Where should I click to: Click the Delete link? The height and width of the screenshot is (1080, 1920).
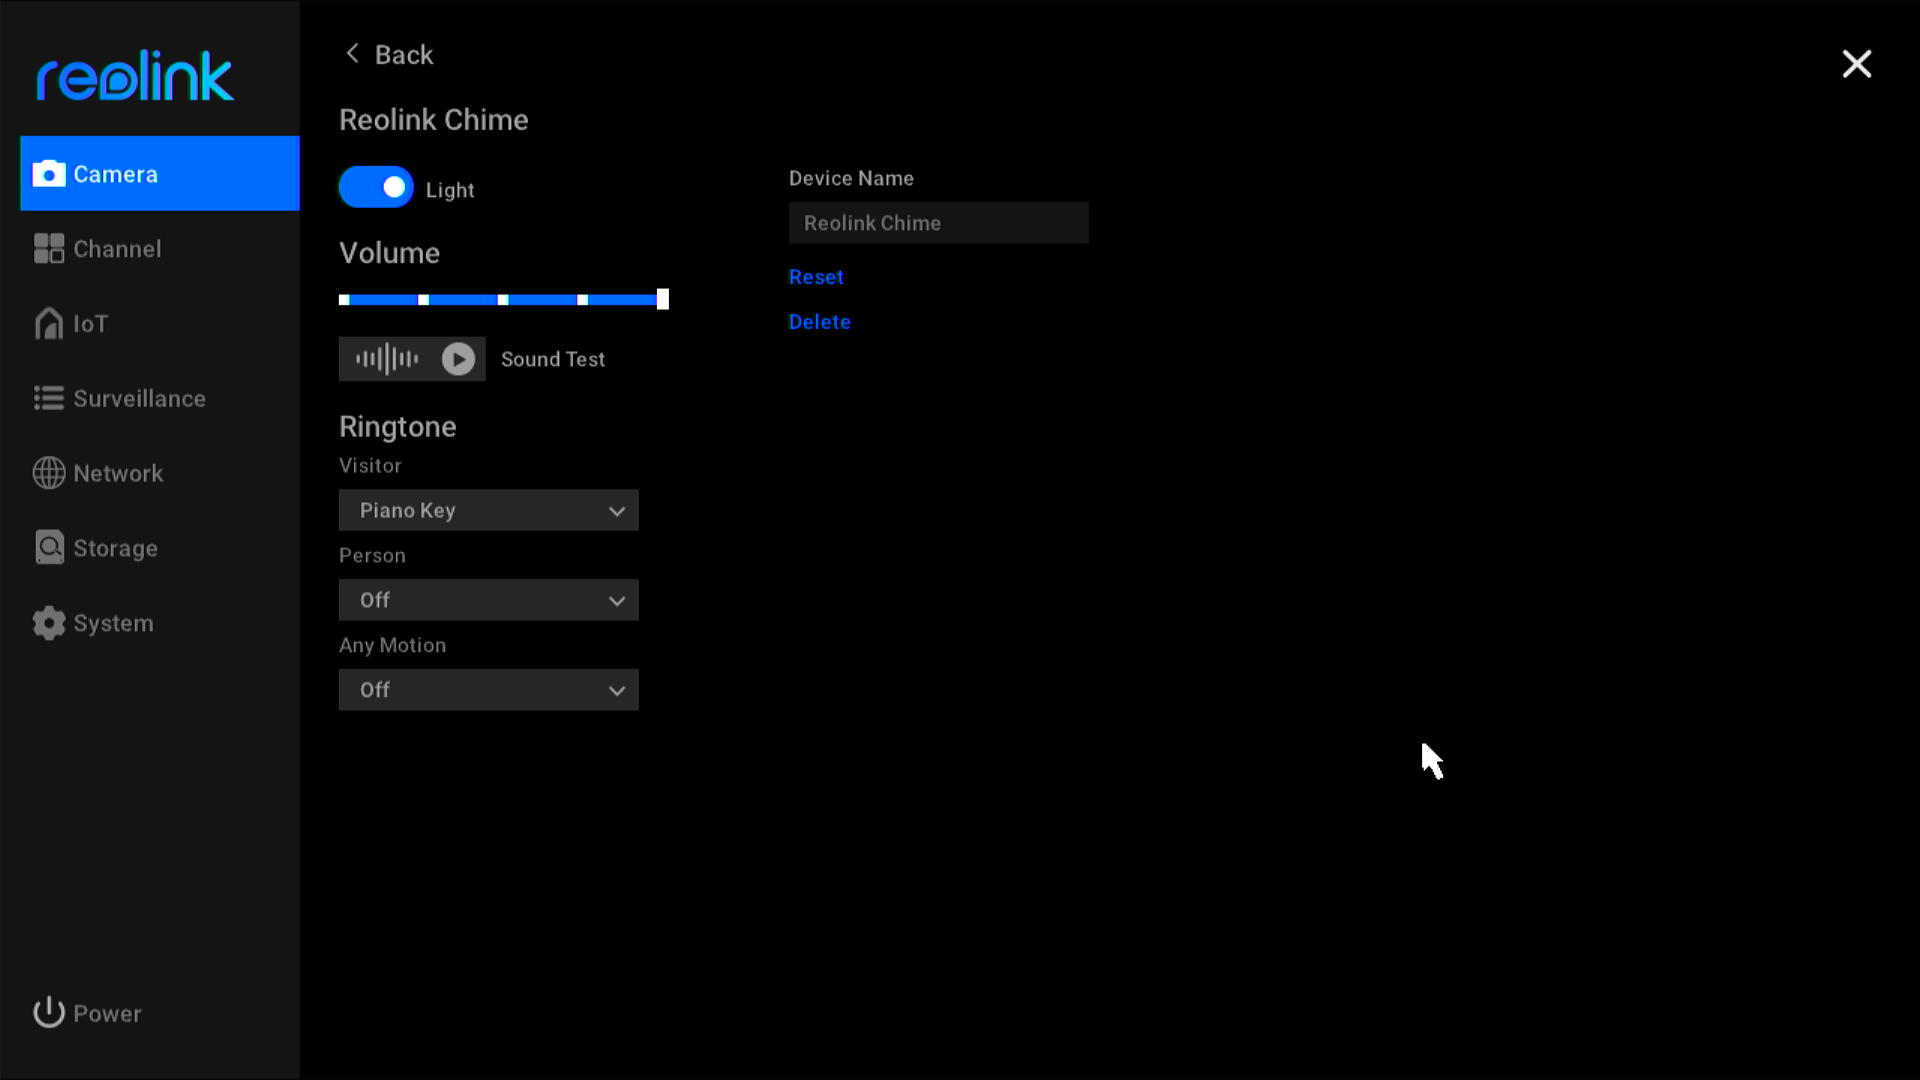coord(820,322)
